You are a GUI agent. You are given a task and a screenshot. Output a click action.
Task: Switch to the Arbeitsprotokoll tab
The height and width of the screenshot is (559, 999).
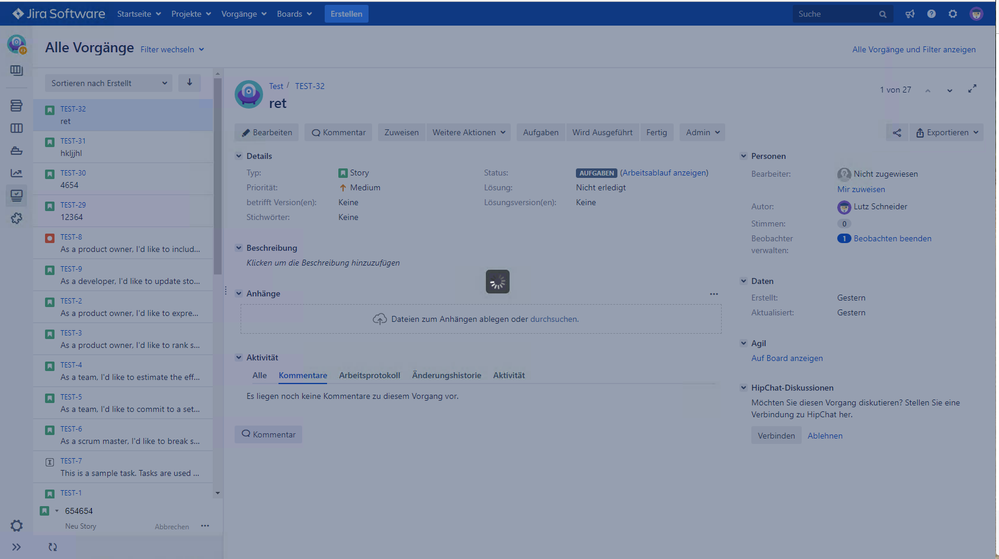(x=370, y=375)
